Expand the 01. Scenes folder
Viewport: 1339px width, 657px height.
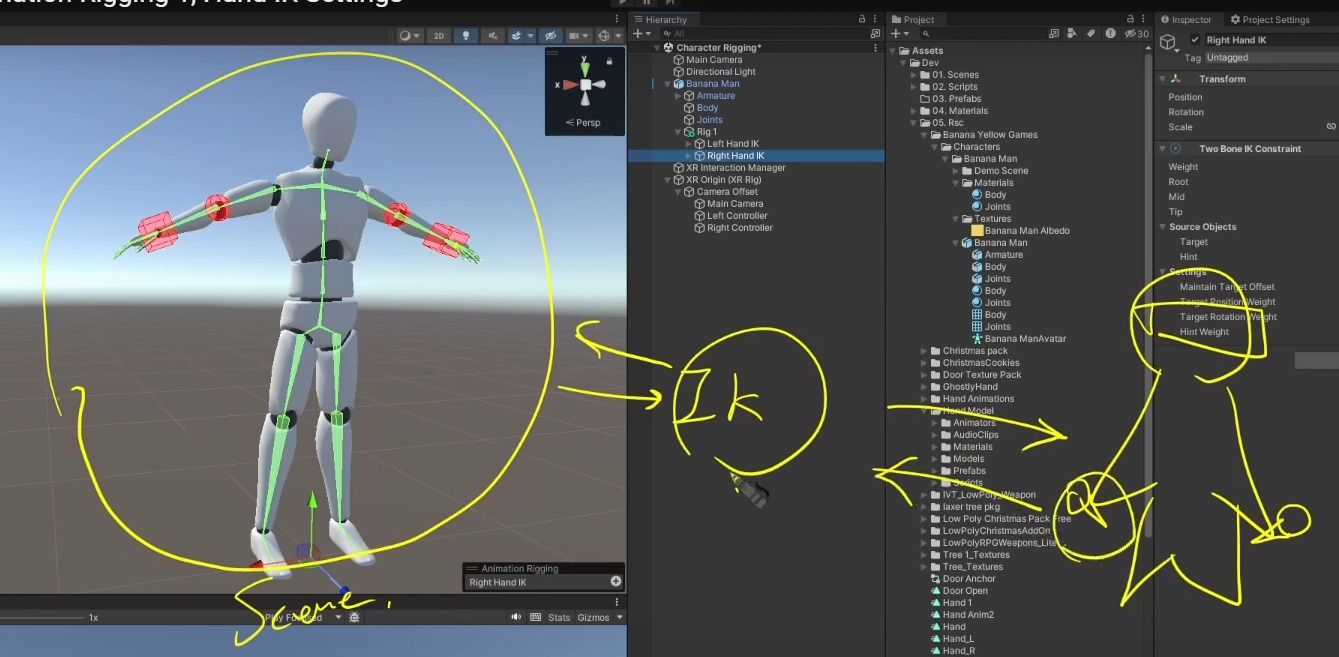[914, 75]
